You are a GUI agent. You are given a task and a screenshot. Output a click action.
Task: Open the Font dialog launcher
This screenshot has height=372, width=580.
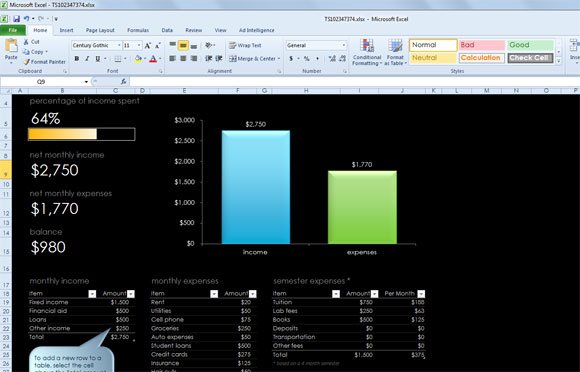point(161,71)
